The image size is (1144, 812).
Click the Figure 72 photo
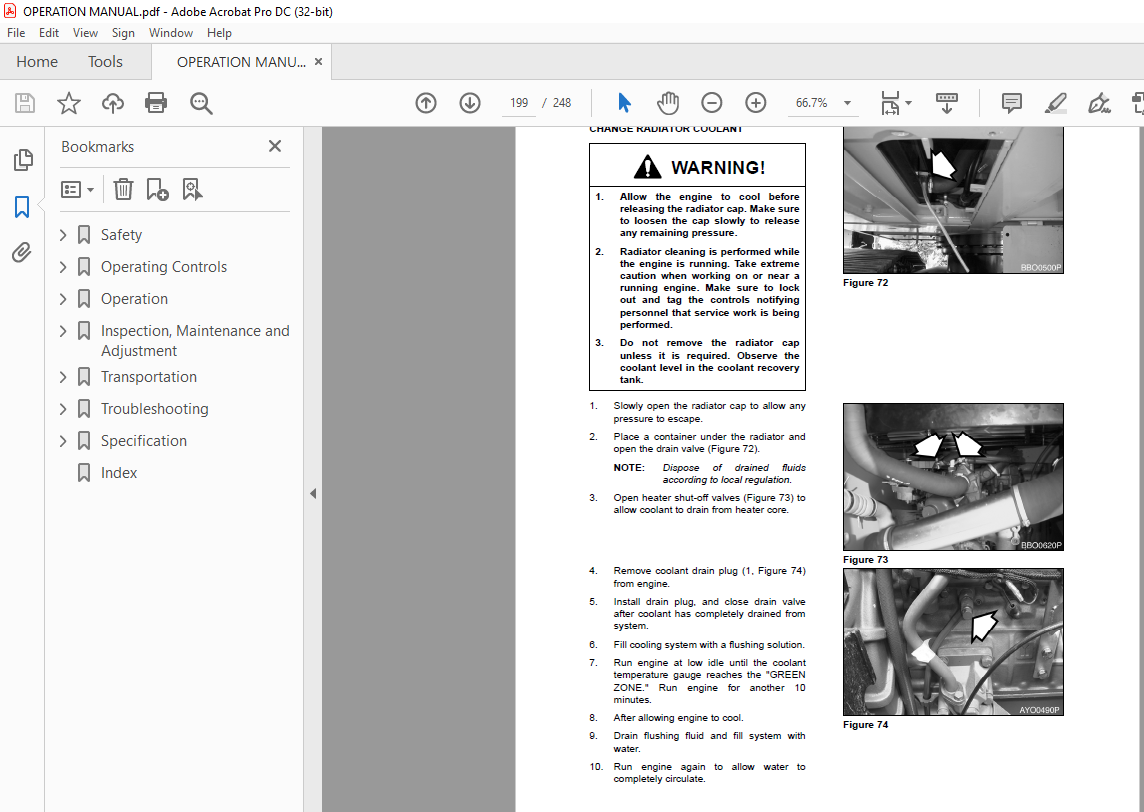pos(953,200)
